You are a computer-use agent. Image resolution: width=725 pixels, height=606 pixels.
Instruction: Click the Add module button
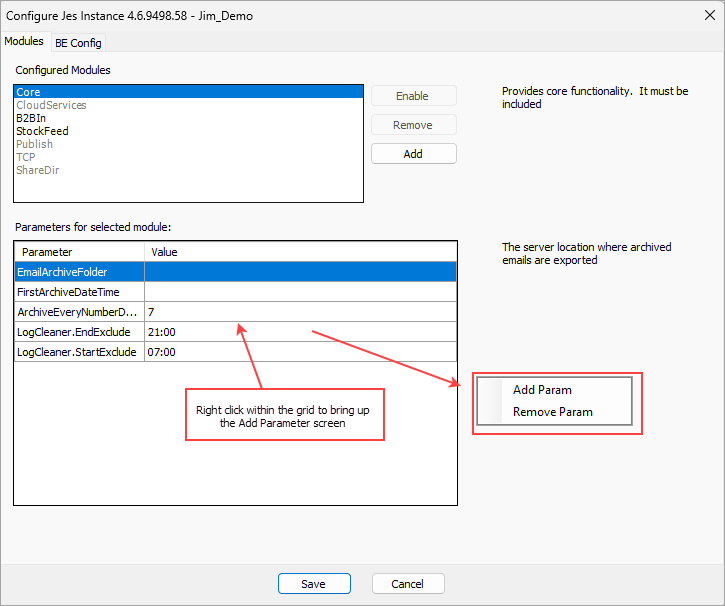[x=413, y=154]
